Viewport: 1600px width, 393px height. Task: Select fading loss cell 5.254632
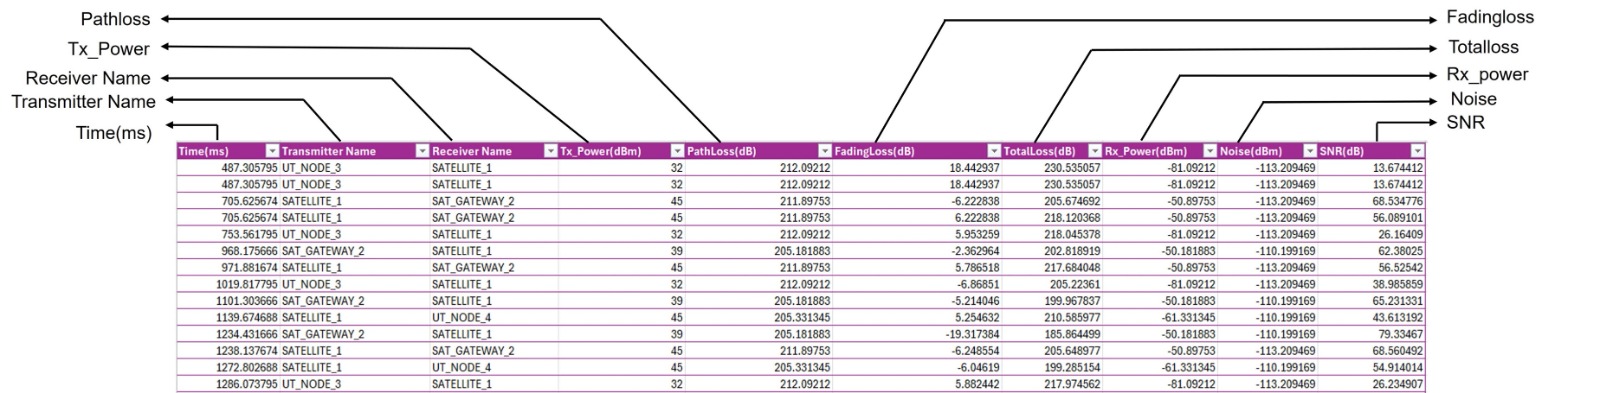point(977,318)
